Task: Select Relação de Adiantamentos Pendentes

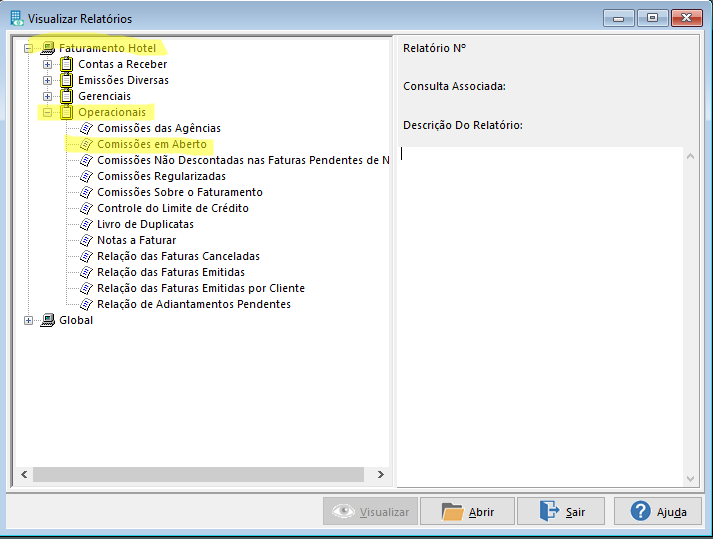Action: point(194,304)
